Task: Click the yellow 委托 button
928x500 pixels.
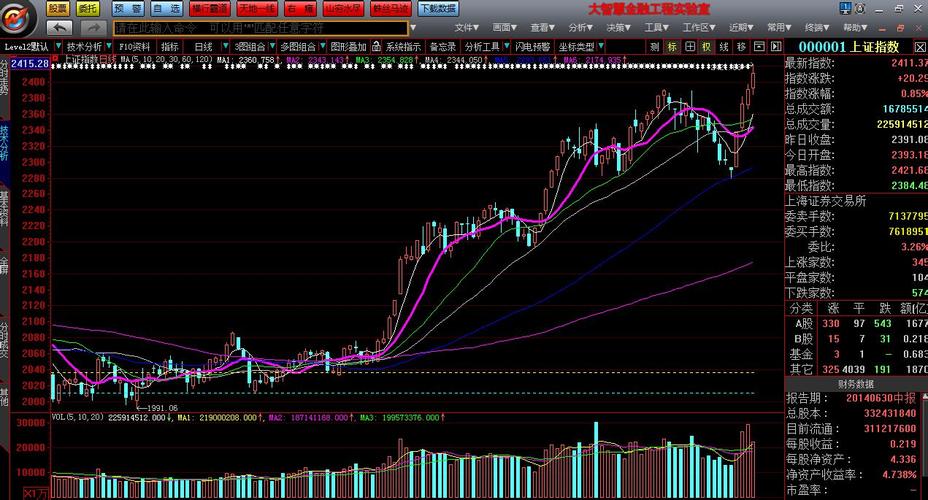Action: pyautogui.click(x=88, y=9)
